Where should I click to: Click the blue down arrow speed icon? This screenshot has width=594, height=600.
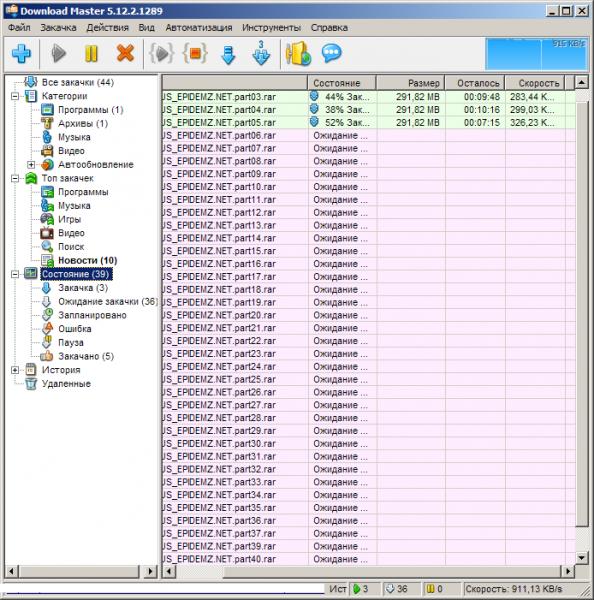228,54
